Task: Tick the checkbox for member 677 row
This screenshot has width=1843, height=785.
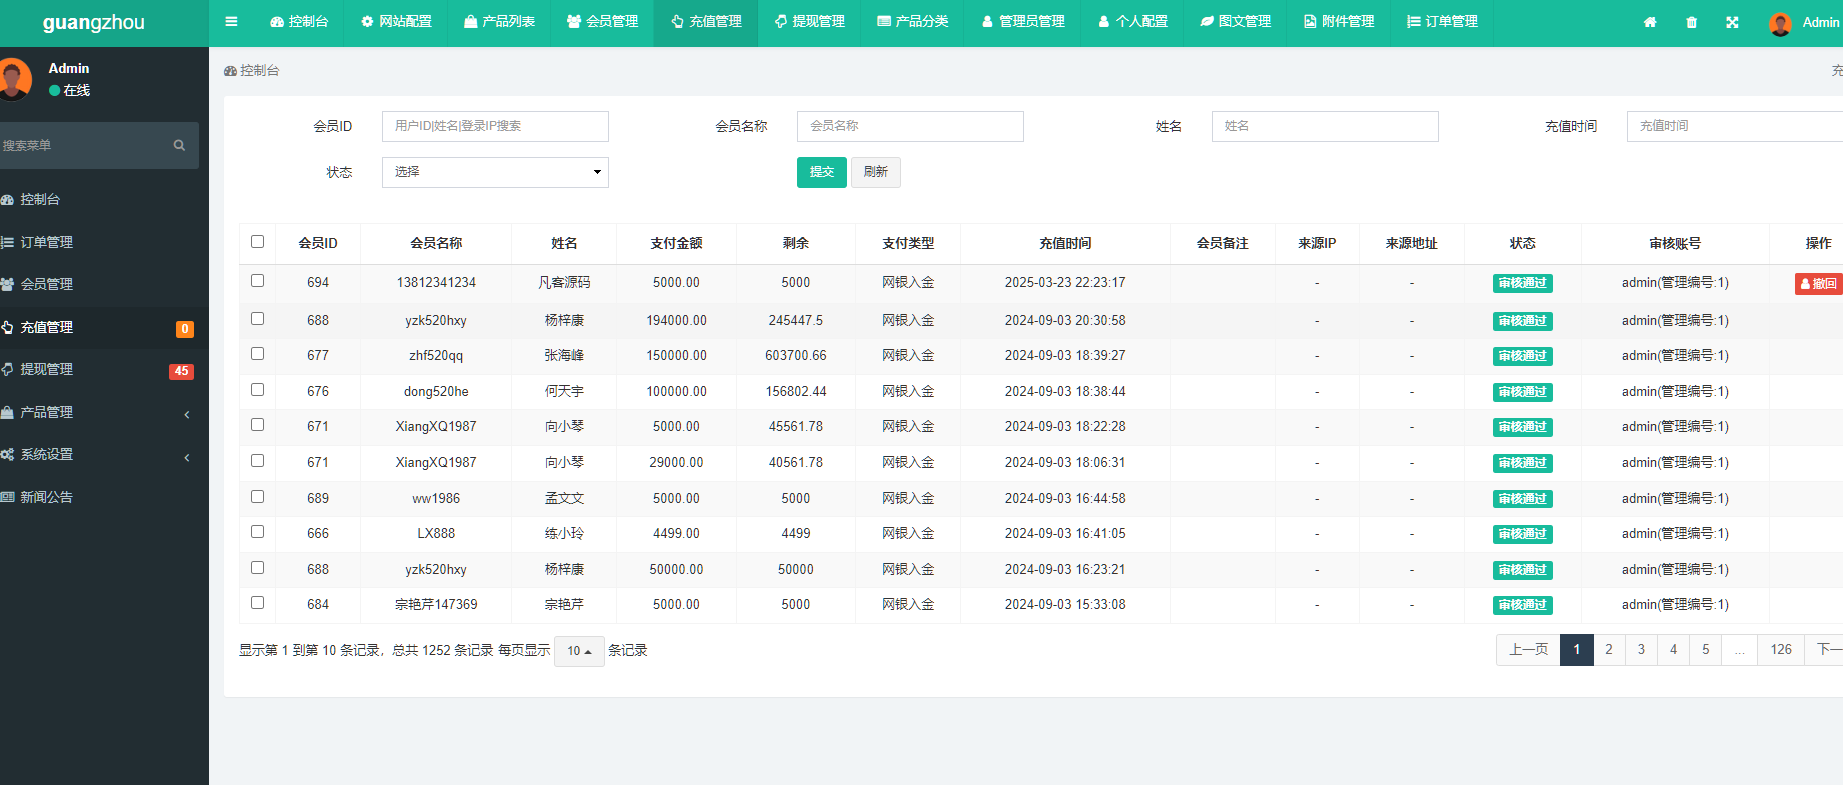Action: pos(257,354)
